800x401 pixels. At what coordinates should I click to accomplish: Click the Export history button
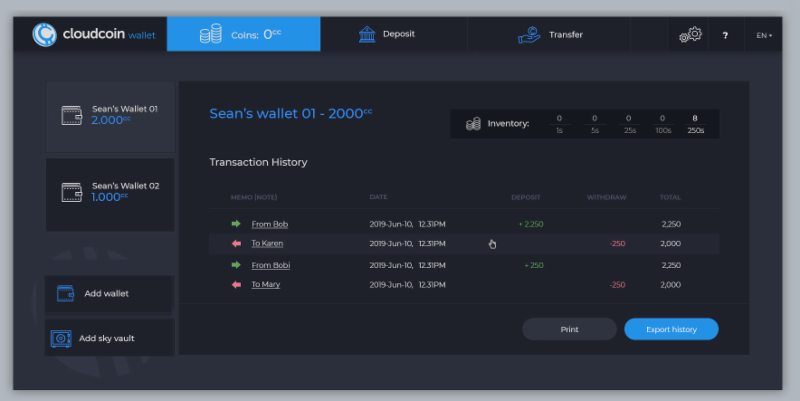pos(671,329)
